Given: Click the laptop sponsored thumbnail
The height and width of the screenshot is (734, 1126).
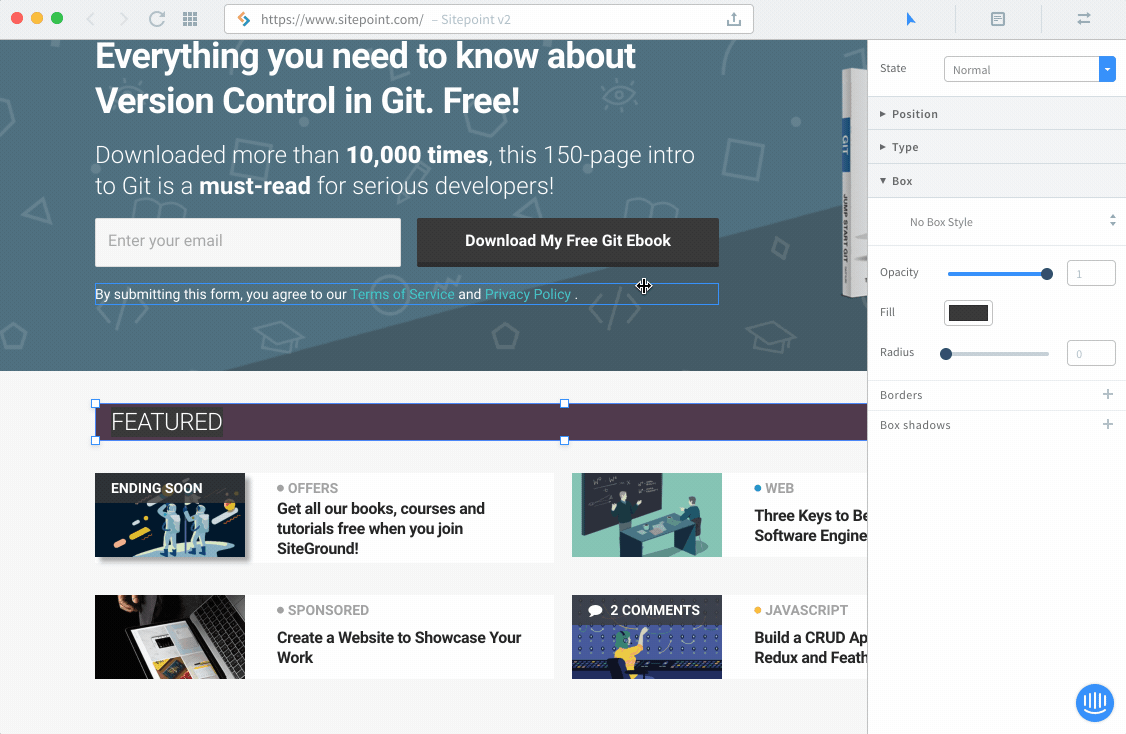Looking at the screenshot, I should click(169, 636).
